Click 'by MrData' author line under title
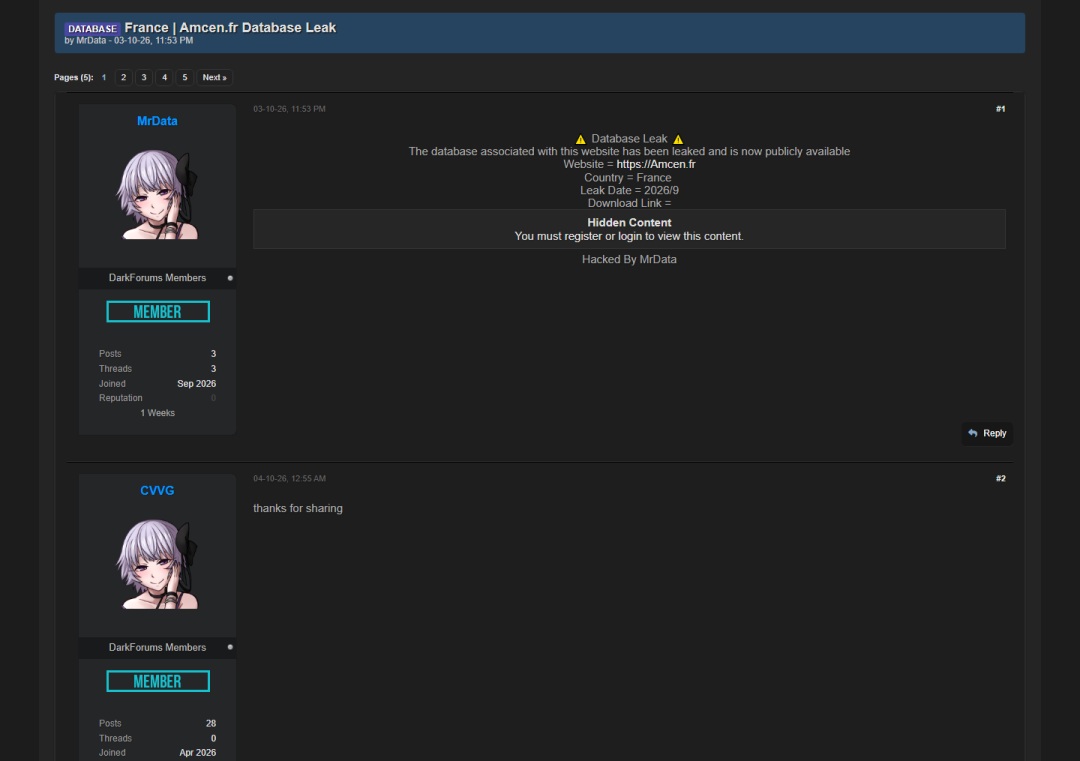The height and width of the screenshot is (761, 1080). 85,41
